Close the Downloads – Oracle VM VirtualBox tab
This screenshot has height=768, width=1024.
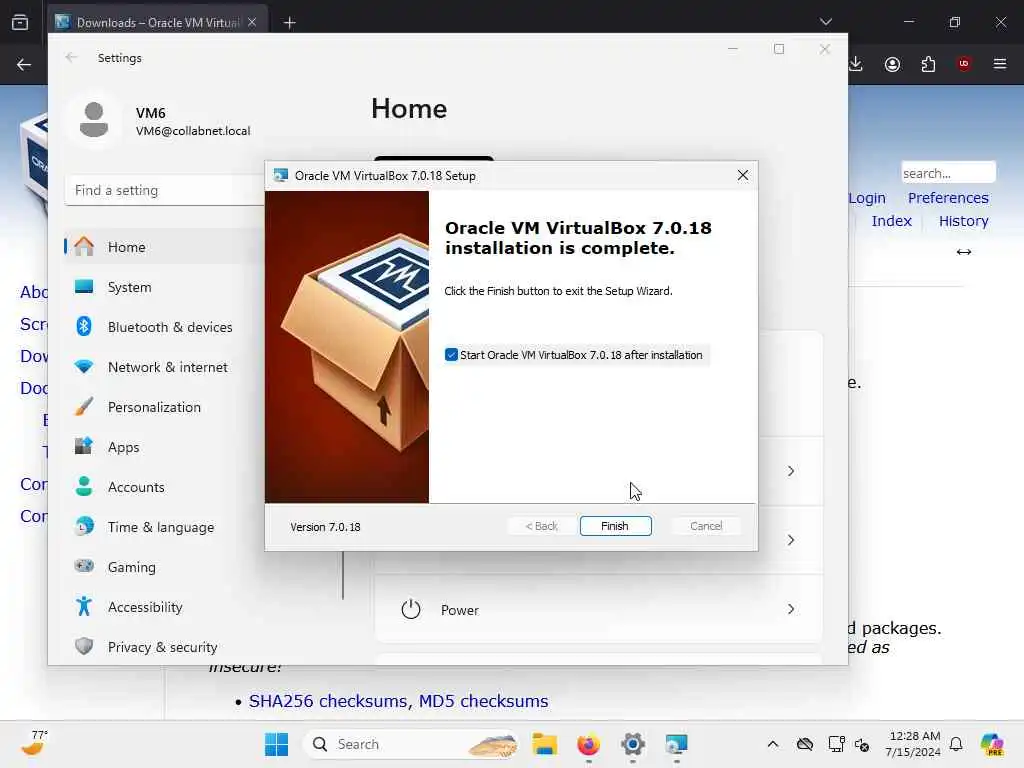252,22
